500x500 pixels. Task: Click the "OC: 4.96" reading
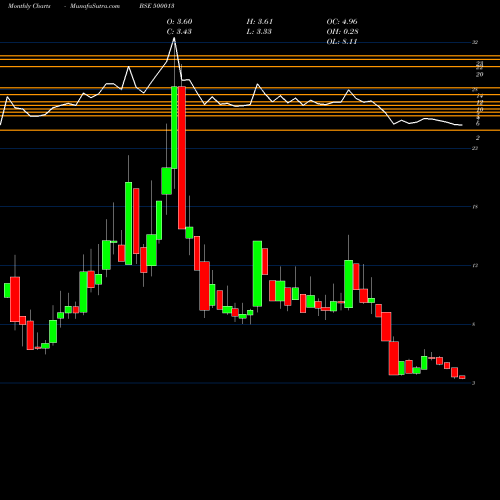point(342,22)
